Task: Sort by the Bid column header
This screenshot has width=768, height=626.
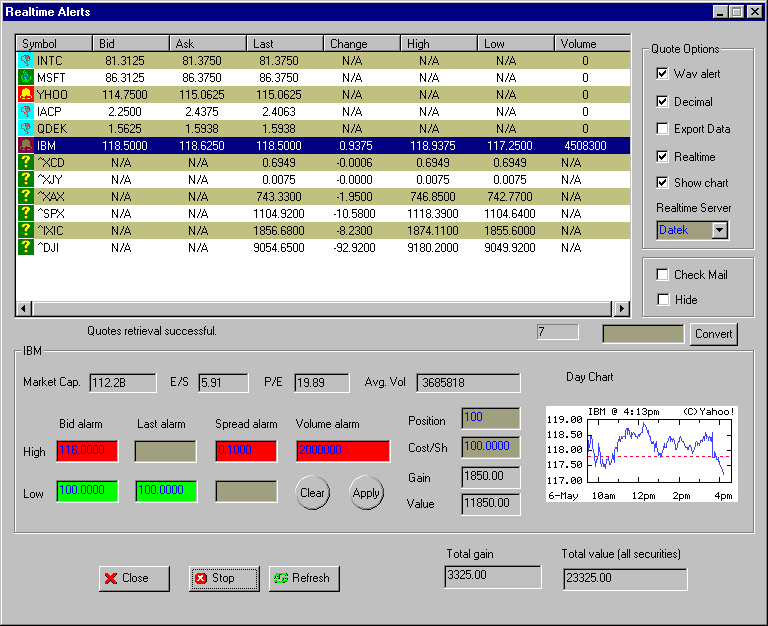Action: [131, 44]
